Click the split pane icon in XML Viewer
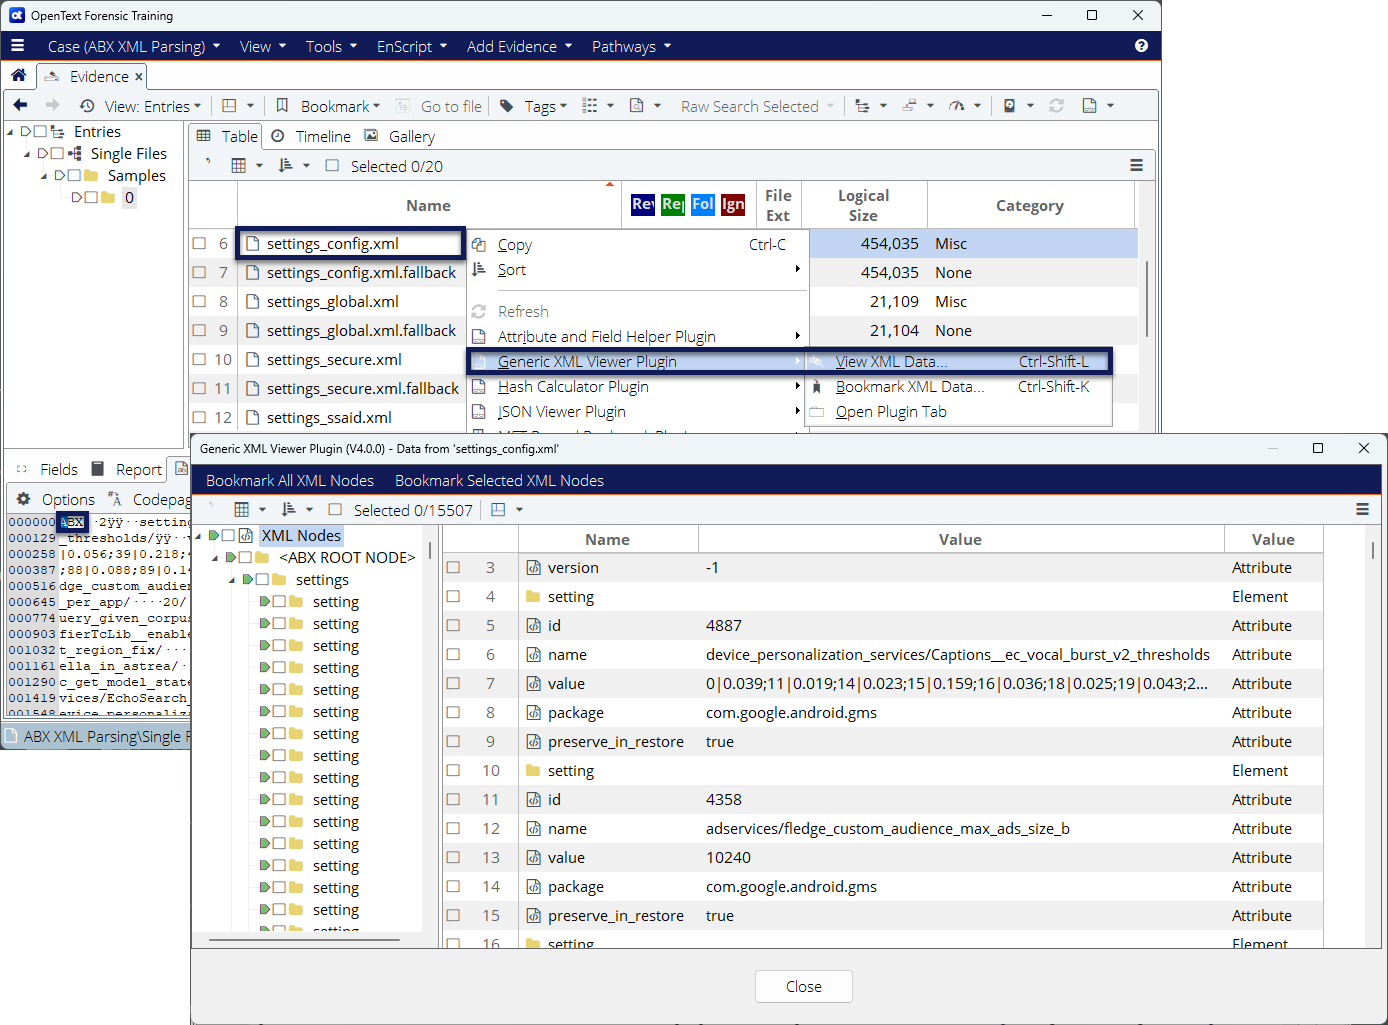1388x1025 pixels. pyautogui.click(x=499, y=510)
